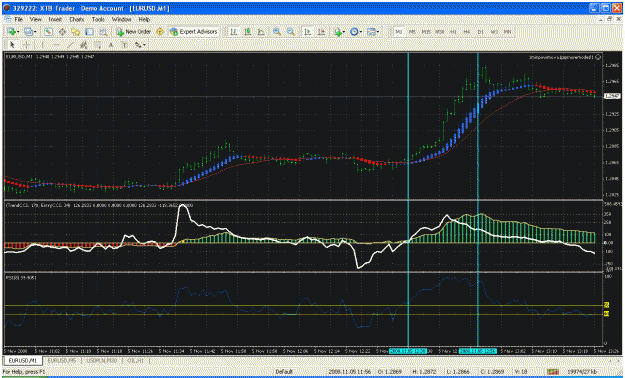
Task: Expand the New Chart dropdown arrow
Action: 17,32
